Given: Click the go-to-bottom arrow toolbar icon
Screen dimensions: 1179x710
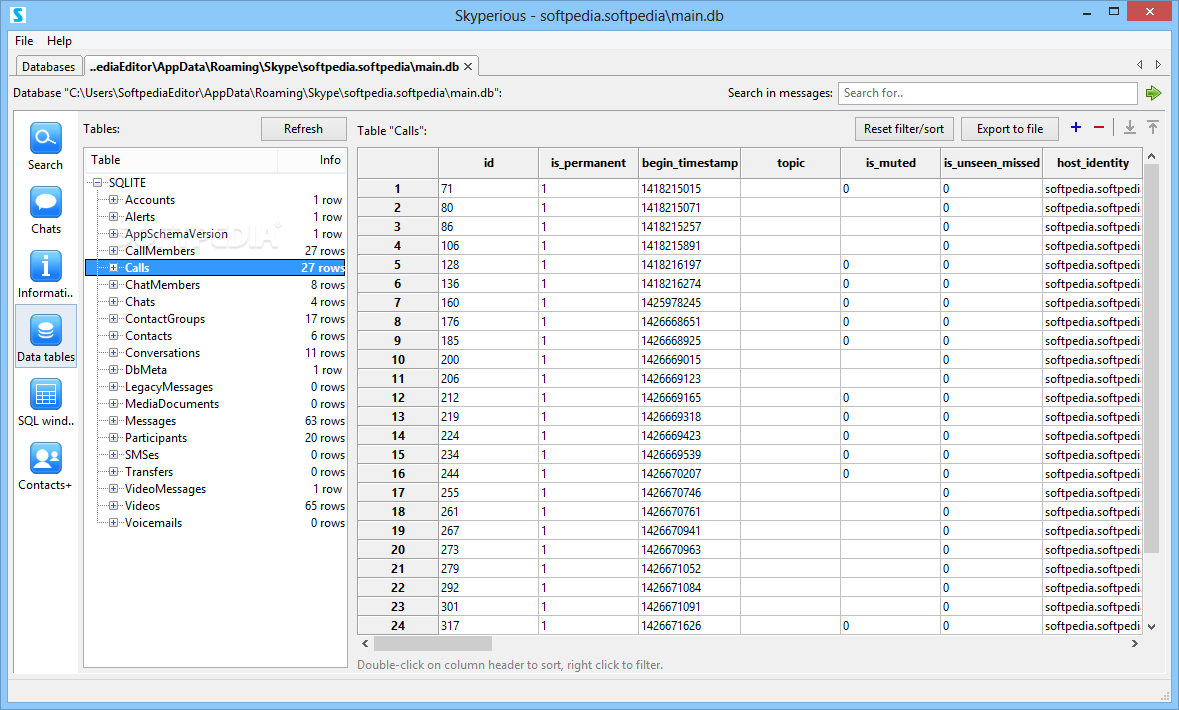Looking at the screenshot, I should 1129,128.
